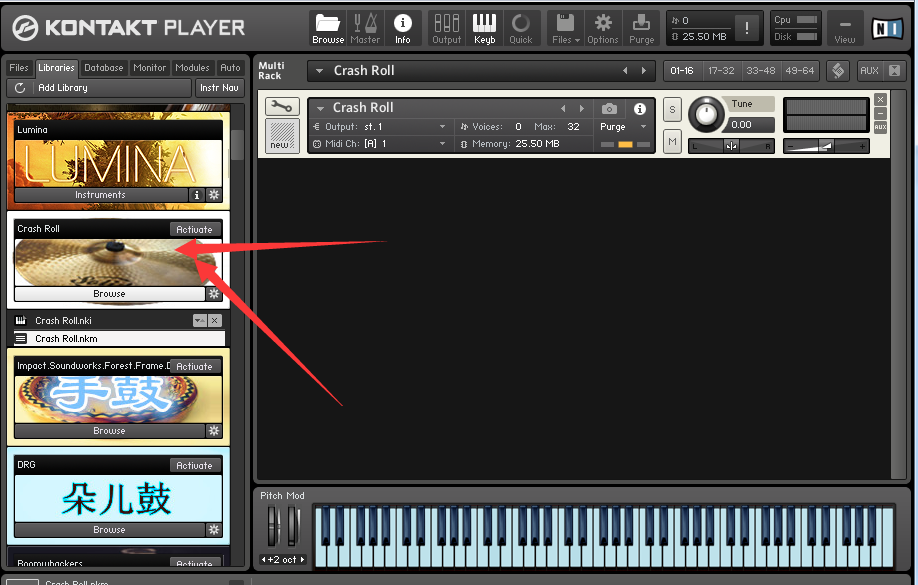
Task: Load the next instrument preset arrow
Action: coord(581,108)
